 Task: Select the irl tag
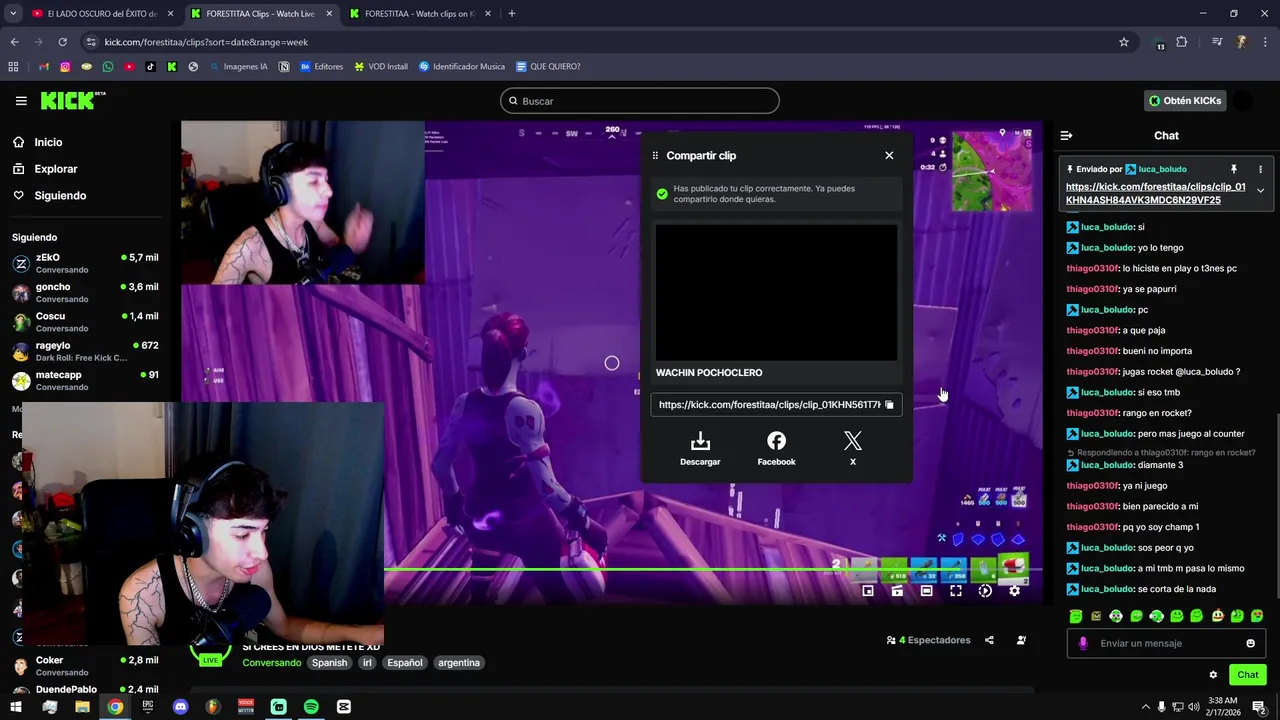tap(368, 663)
